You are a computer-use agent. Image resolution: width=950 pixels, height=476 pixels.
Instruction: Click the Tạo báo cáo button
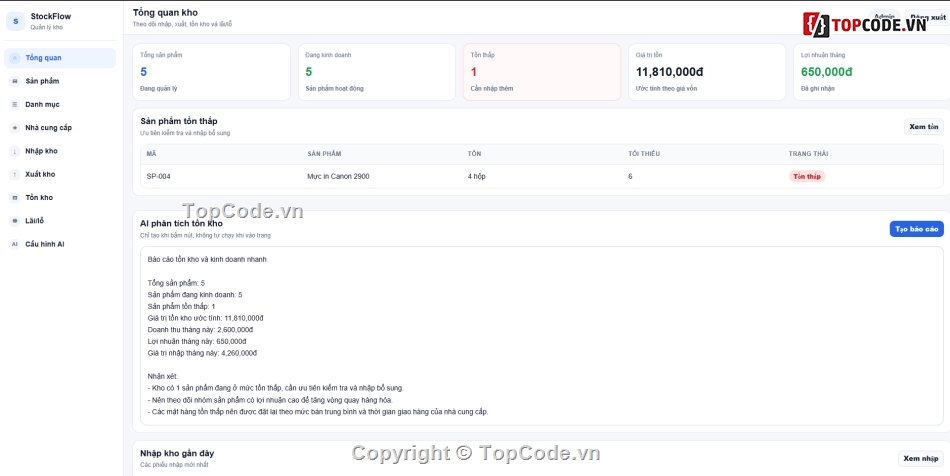916,229
